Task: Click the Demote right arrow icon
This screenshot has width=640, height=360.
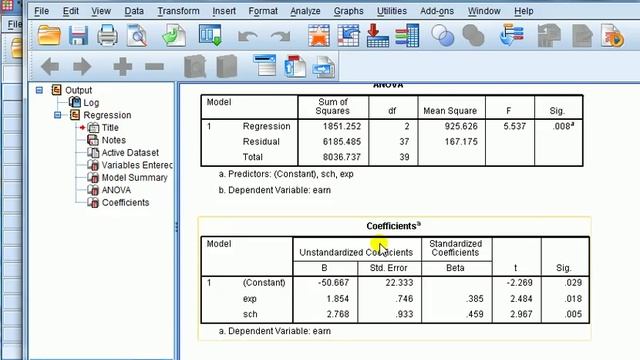Action: (x=82, y=66)
